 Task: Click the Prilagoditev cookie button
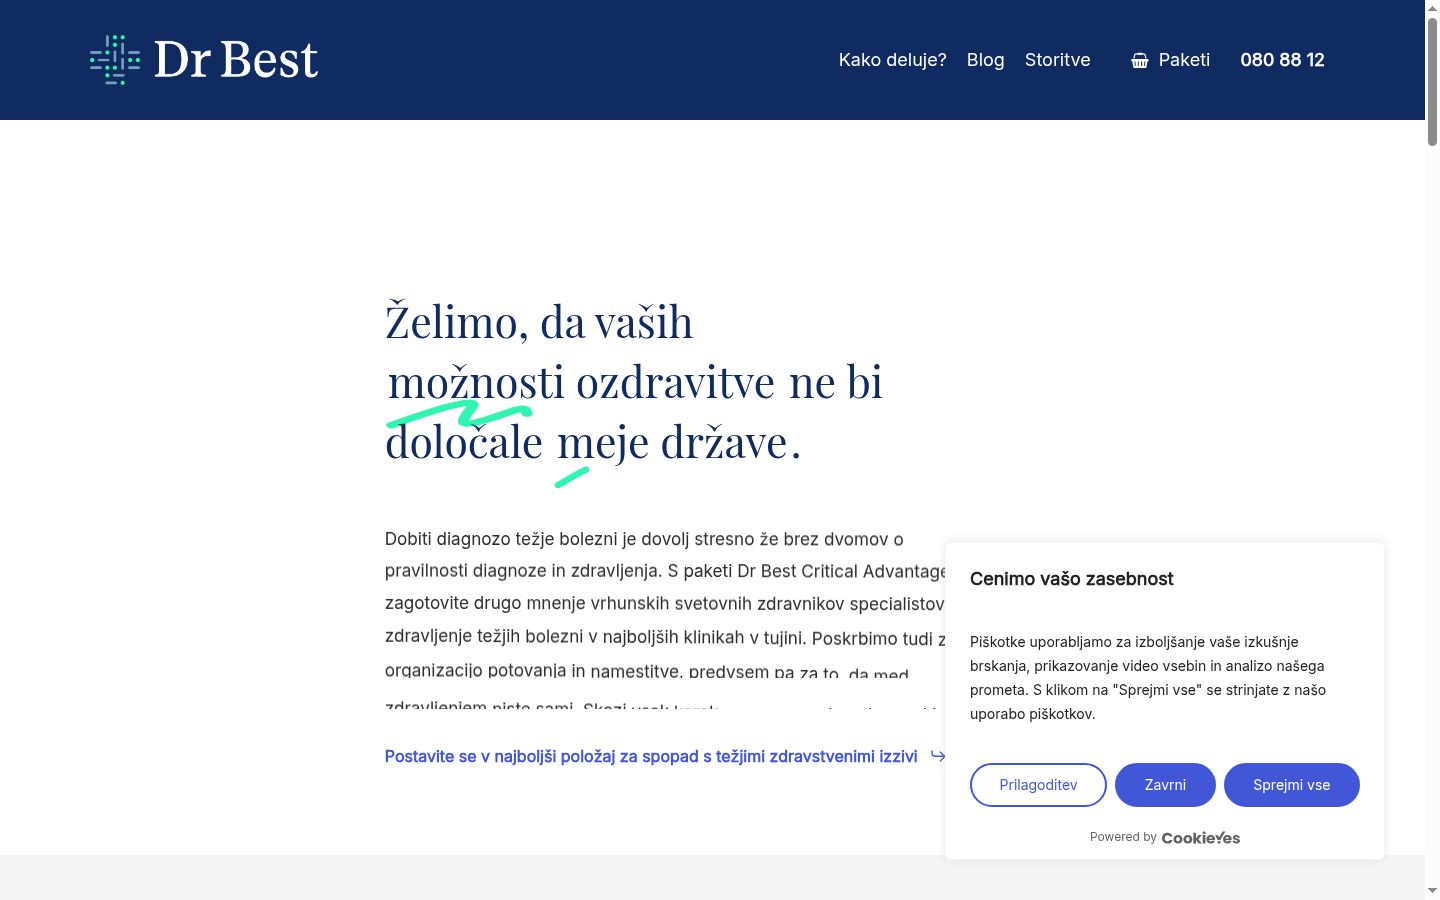[1038, 785]
